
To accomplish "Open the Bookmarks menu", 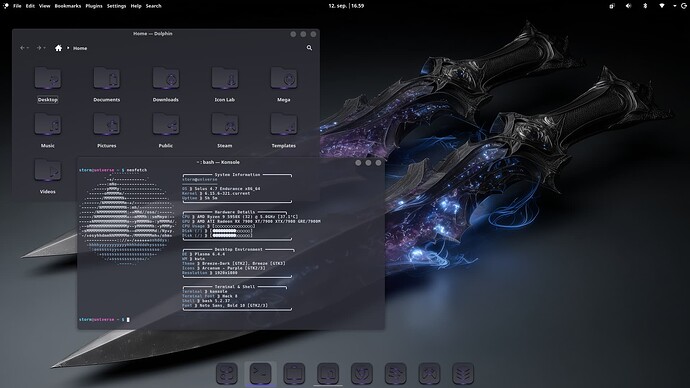I will [x=68, y=6].
